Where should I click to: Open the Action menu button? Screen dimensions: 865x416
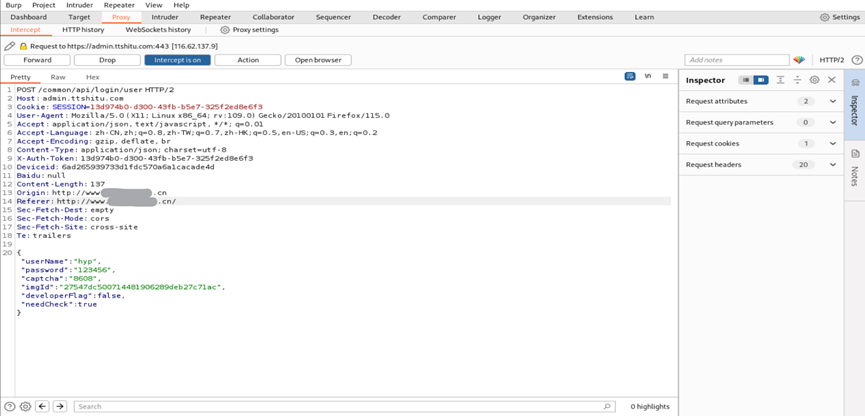click(x=248, y=60)
